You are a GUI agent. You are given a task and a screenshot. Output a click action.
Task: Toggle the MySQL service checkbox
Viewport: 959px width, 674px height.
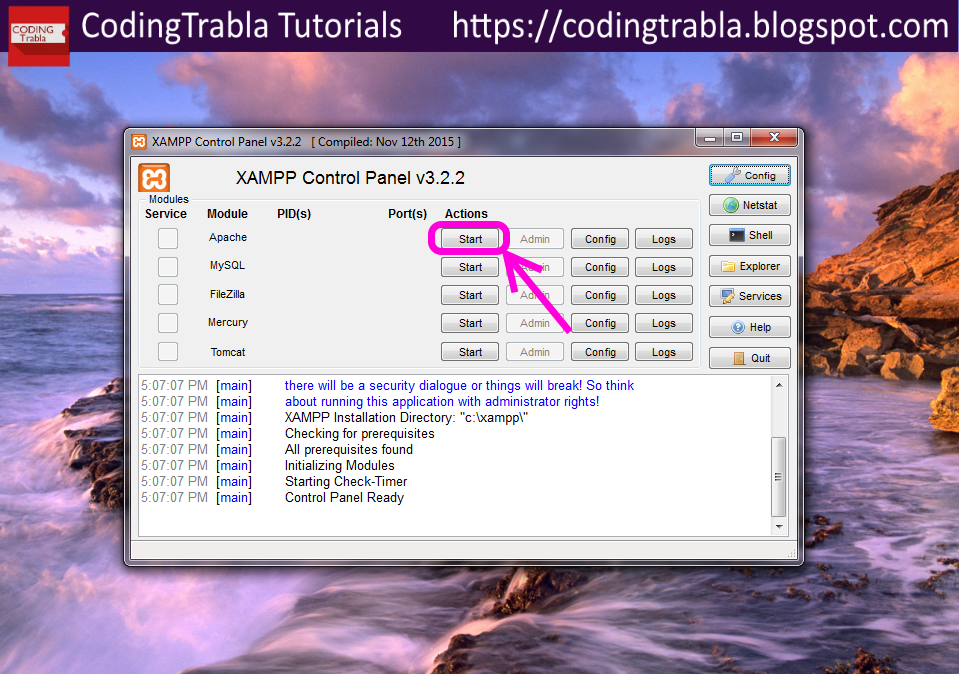168,267
